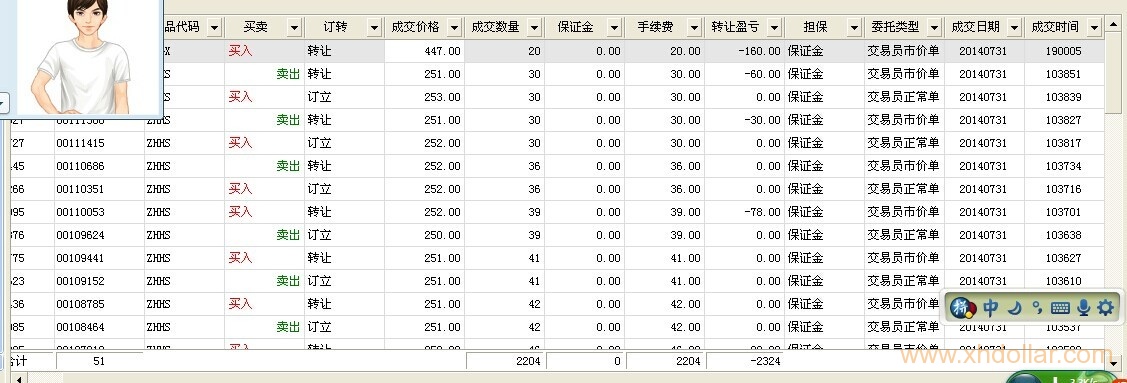Open the 成交日期 column filter dropdown
Image resolution: width=1127 pixels, height=383 pixels.
pyautogui.click(x=1014, y=27)
